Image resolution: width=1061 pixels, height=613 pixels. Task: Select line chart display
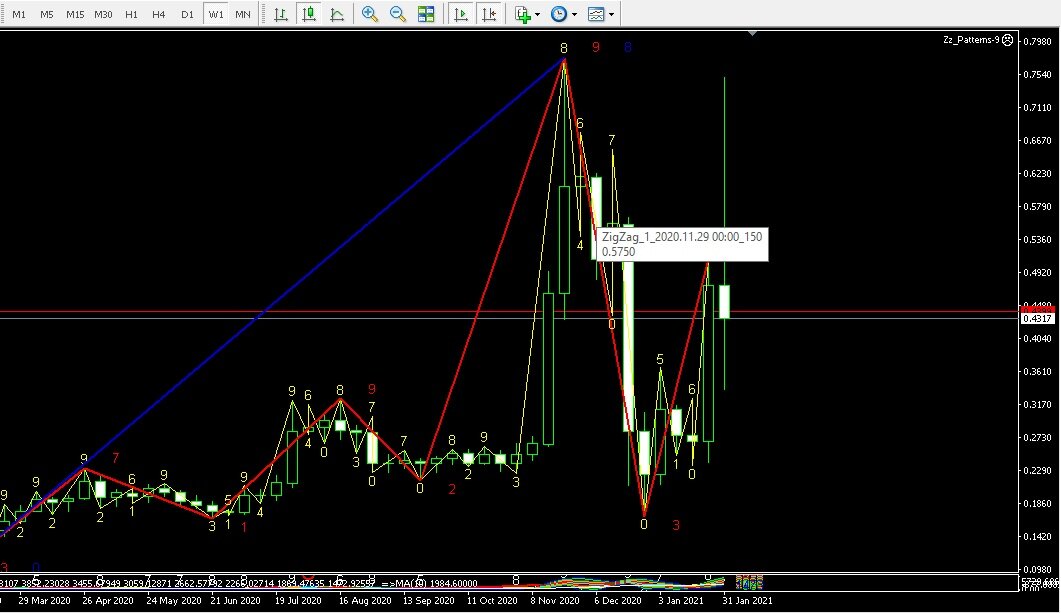pos(337,14)
